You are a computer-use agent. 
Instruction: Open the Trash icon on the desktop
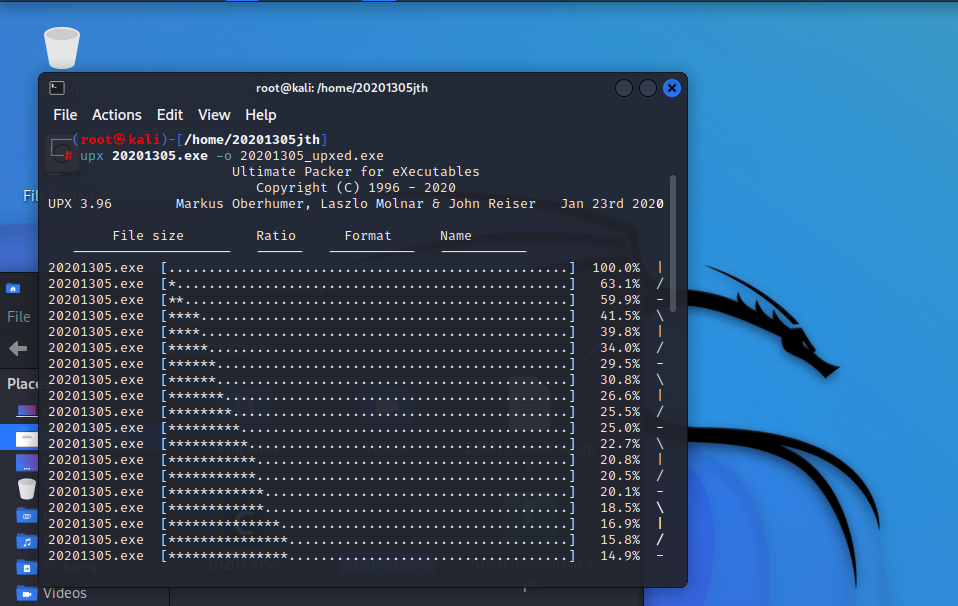(62, 48)
